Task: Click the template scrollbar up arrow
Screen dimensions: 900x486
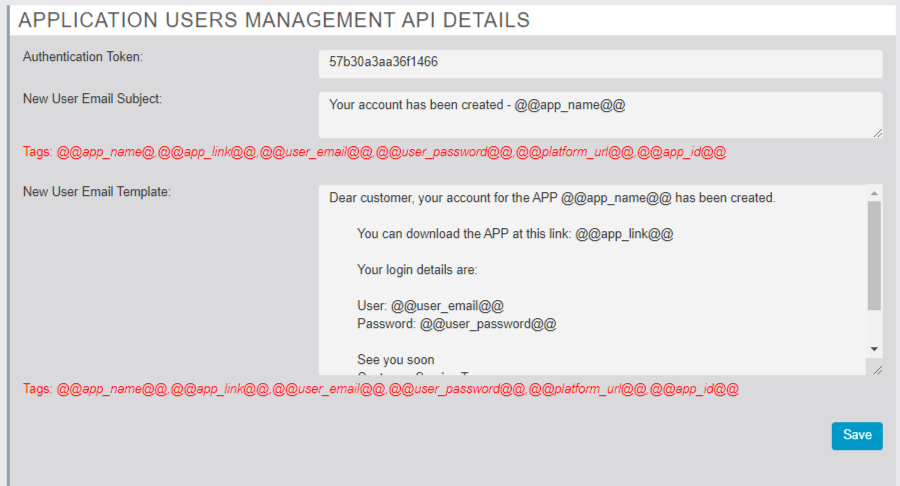Action: pyautogui.click(x=875, y=193)
